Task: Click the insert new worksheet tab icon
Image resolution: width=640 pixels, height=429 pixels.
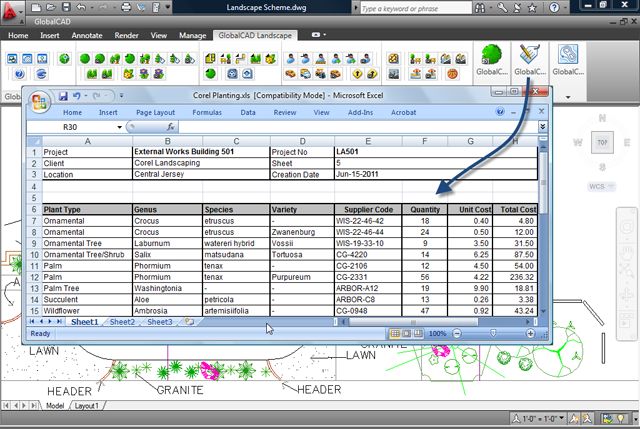Action: [189, 322]
